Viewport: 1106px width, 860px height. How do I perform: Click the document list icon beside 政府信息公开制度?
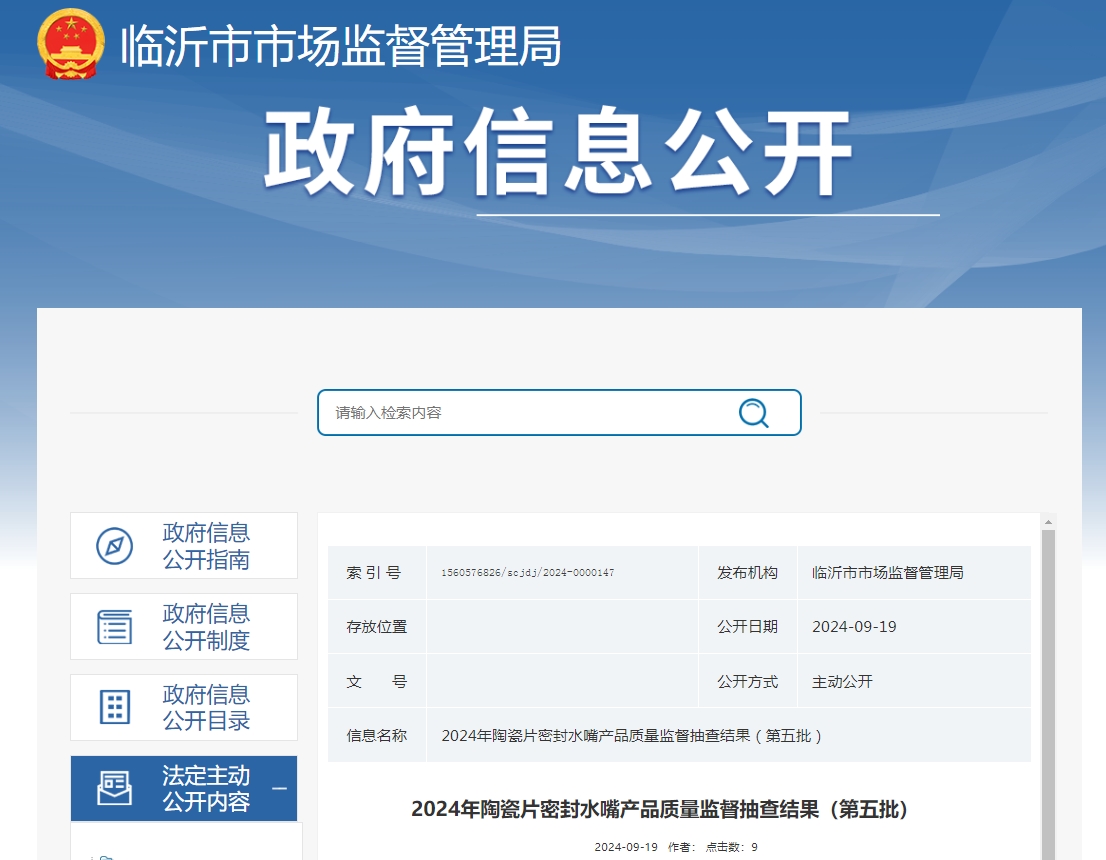(114, 627)
